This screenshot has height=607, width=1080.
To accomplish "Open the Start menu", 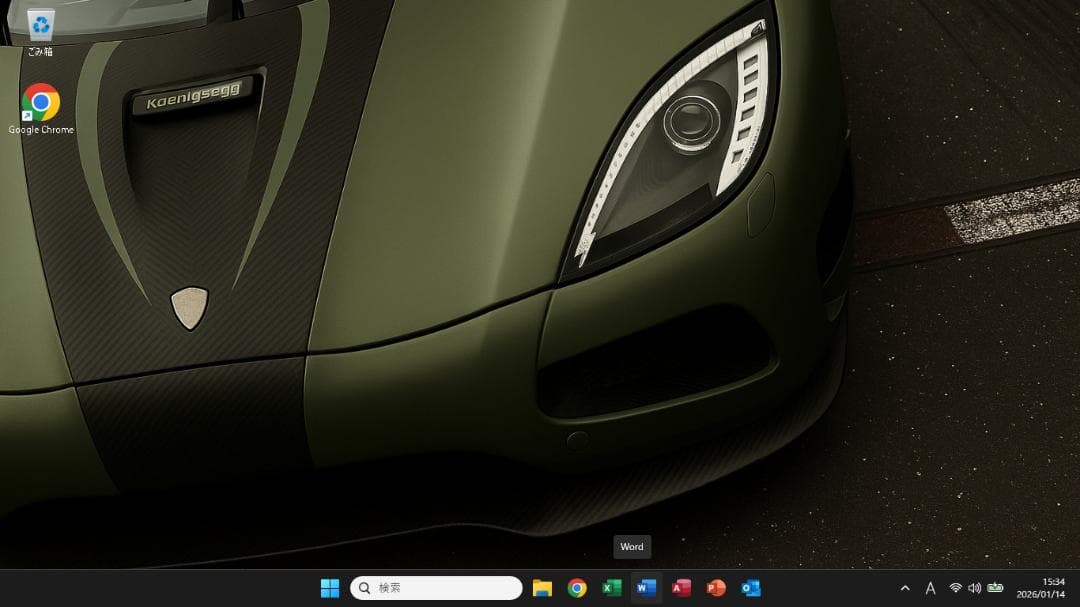I will tap(330, 588).
